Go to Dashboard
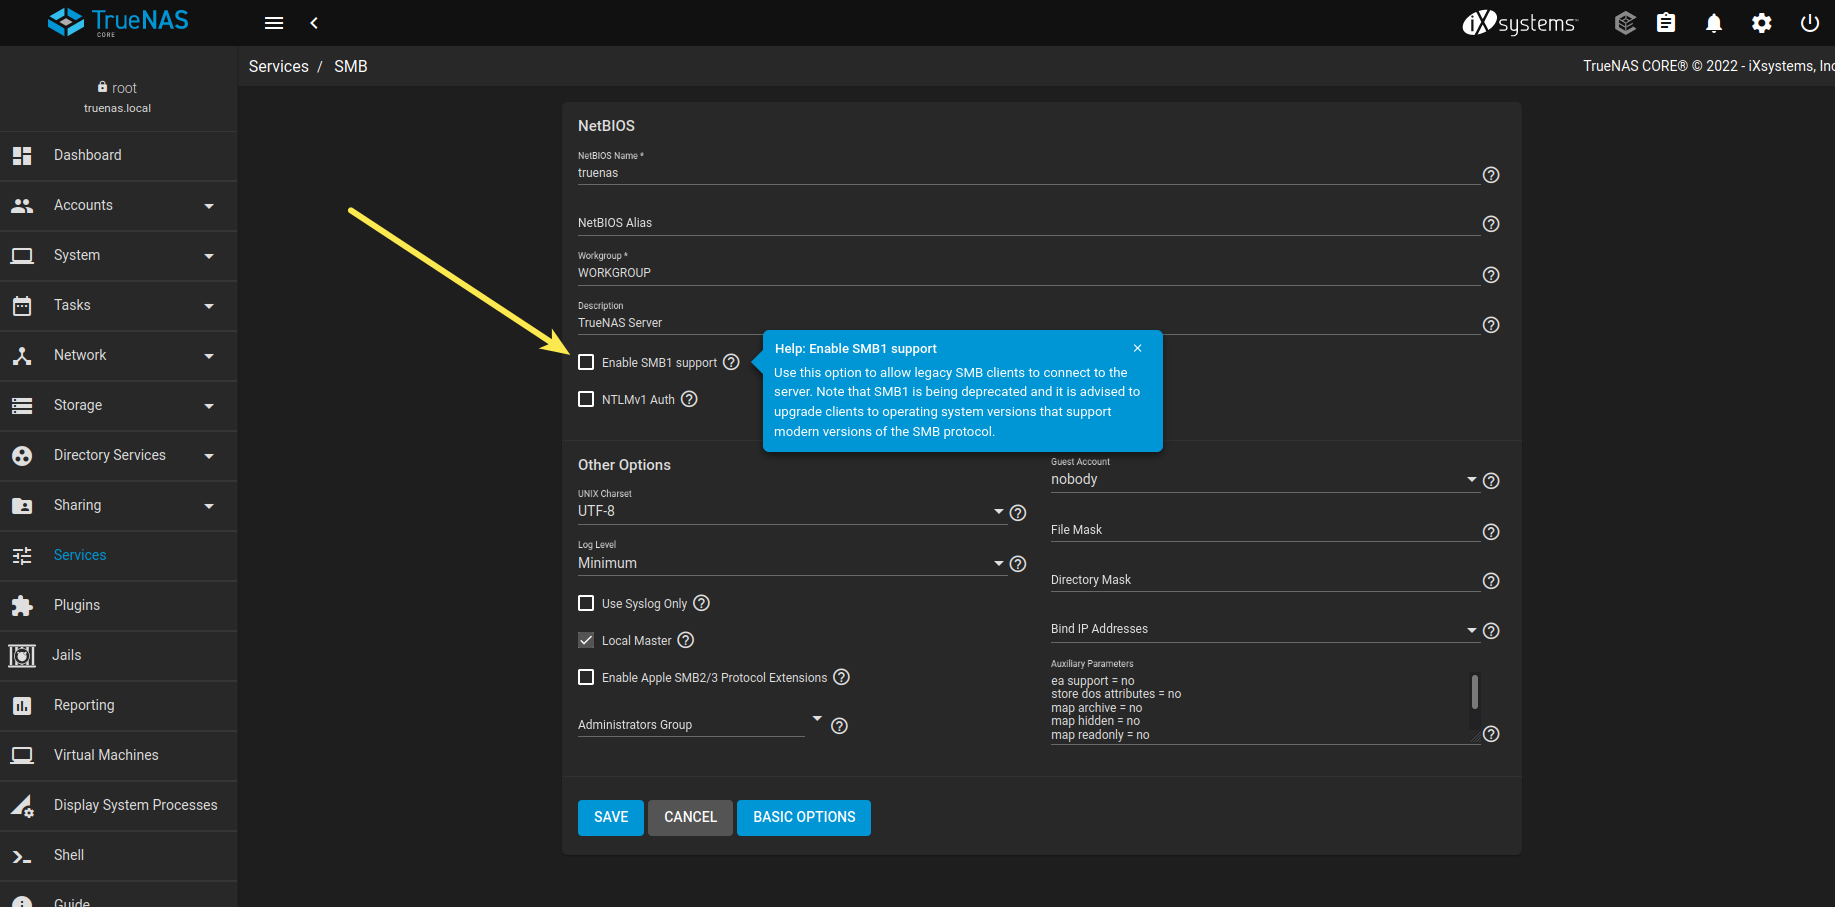Viewport: 1835px width, 907px height. (x=118, y=155)
